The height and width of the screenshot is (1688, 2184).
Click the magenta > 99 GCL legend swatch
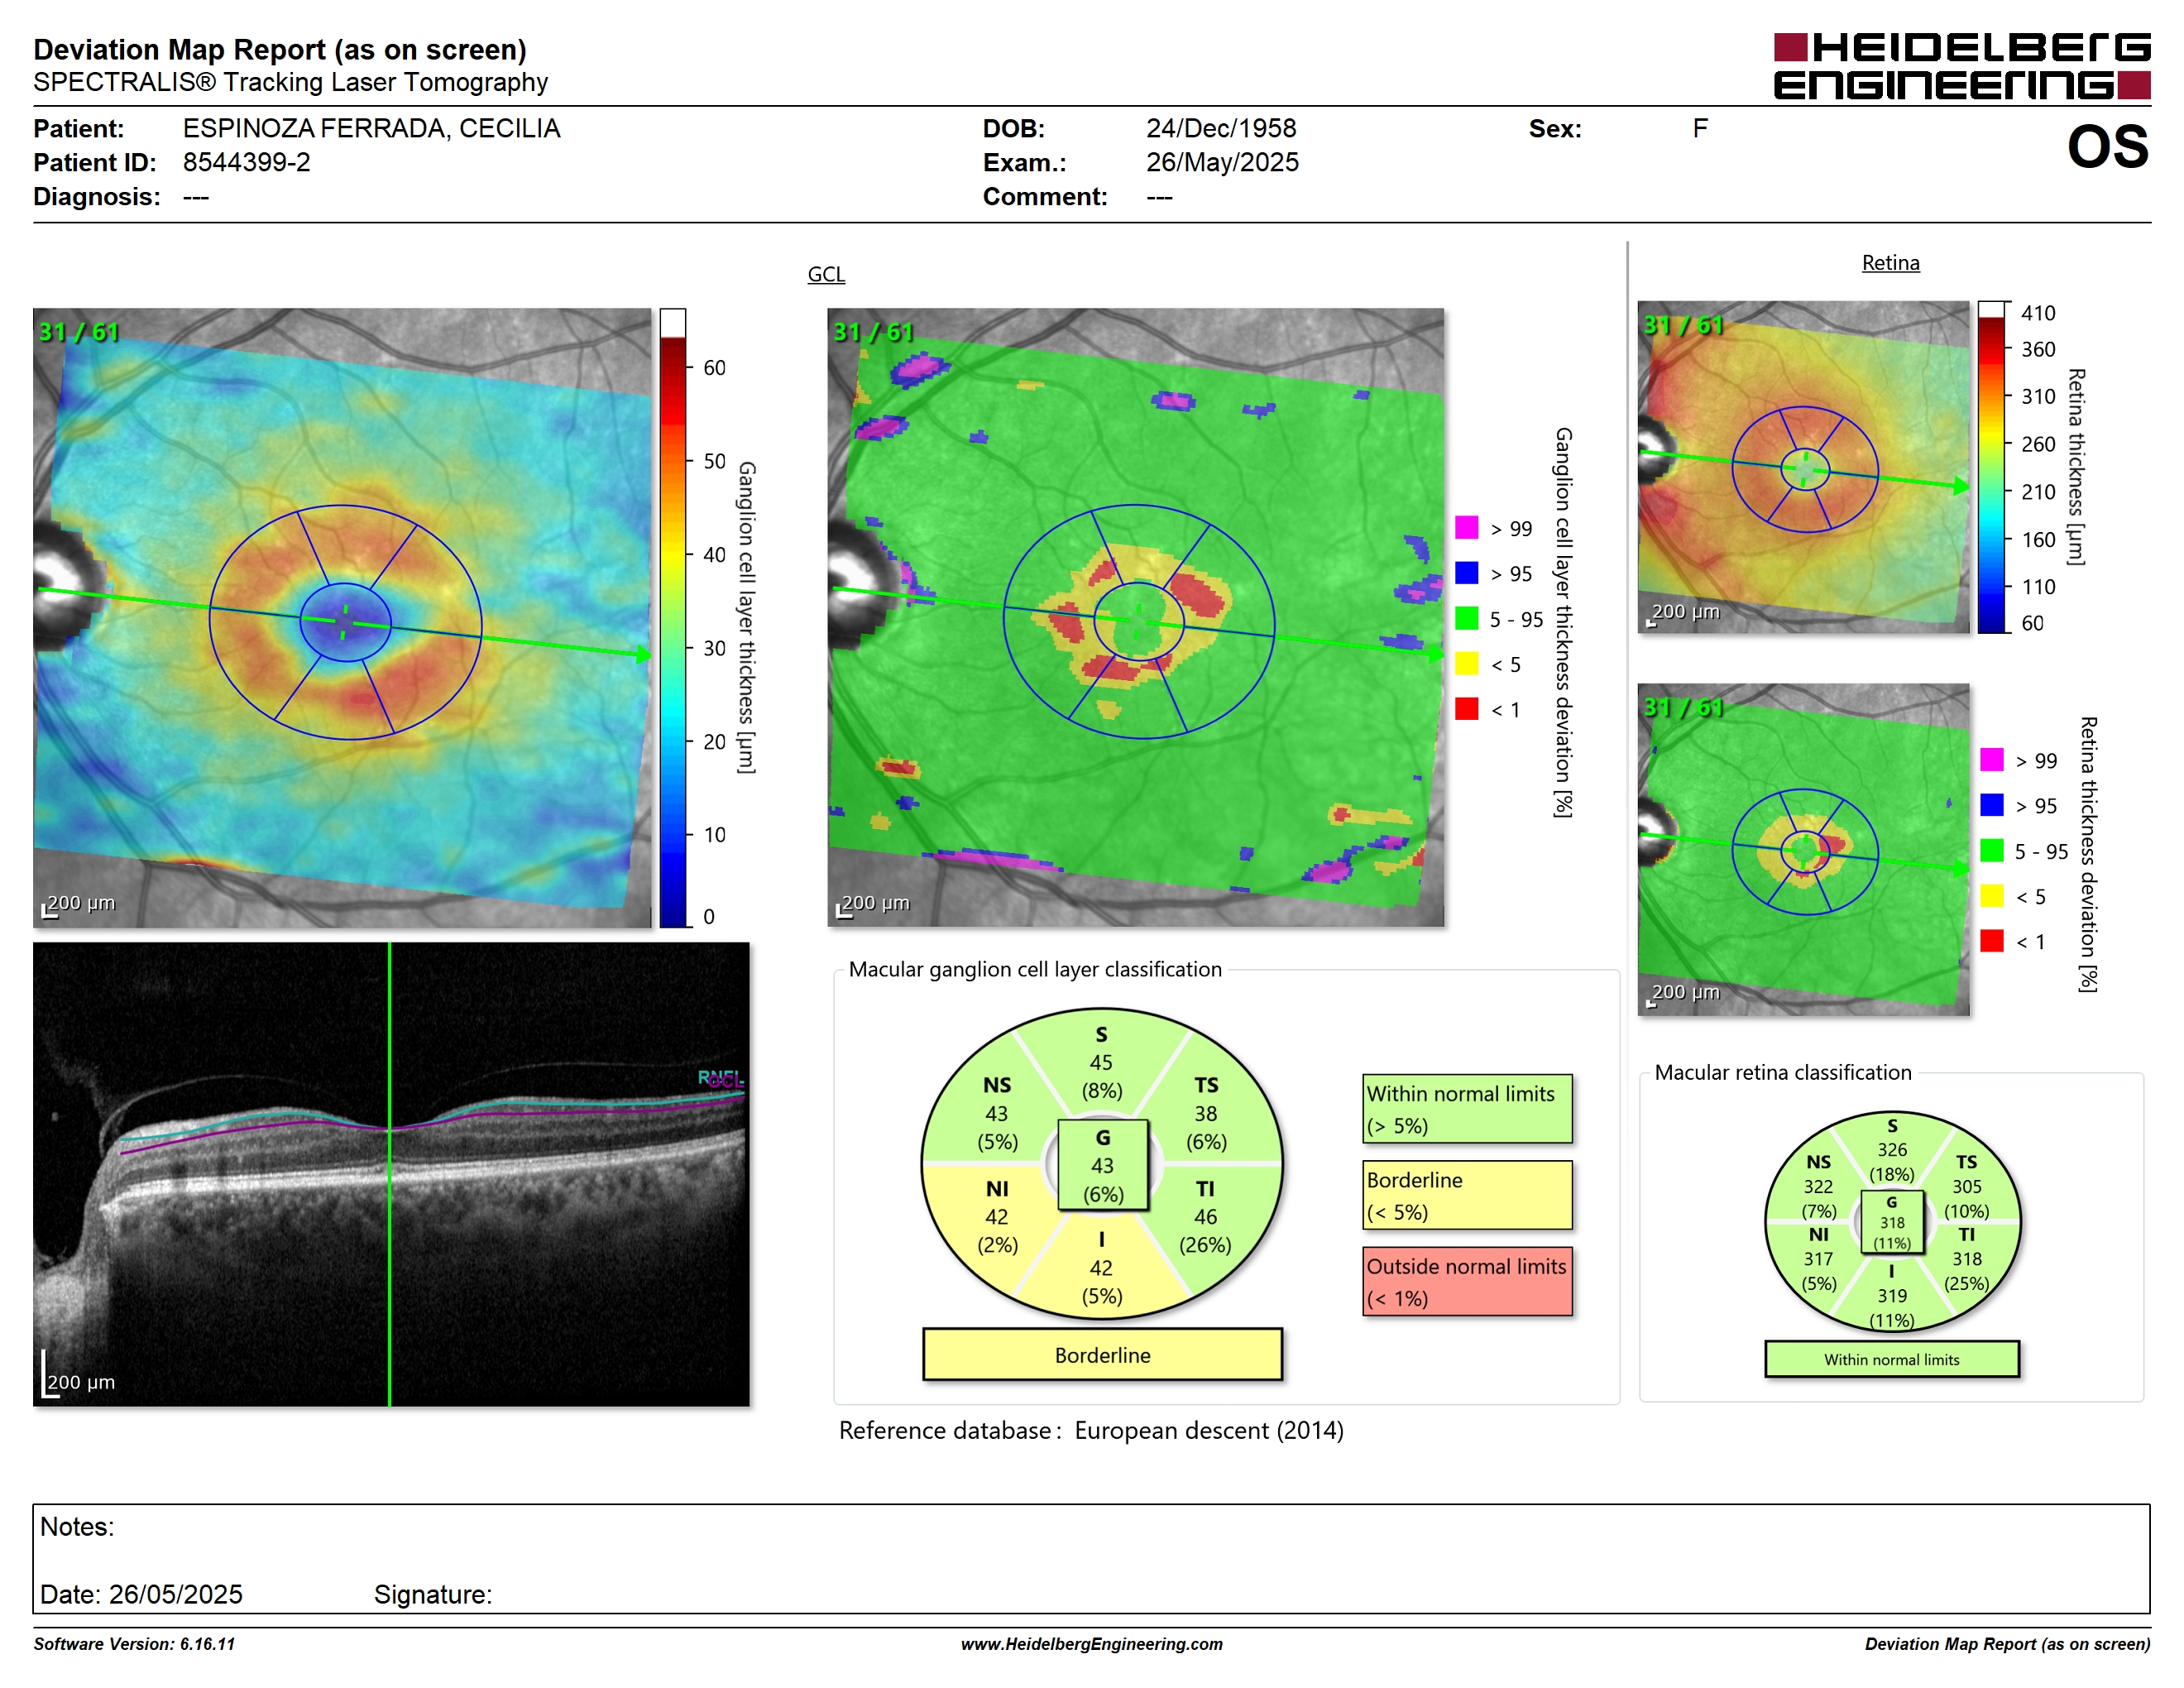coord(1466,527)
